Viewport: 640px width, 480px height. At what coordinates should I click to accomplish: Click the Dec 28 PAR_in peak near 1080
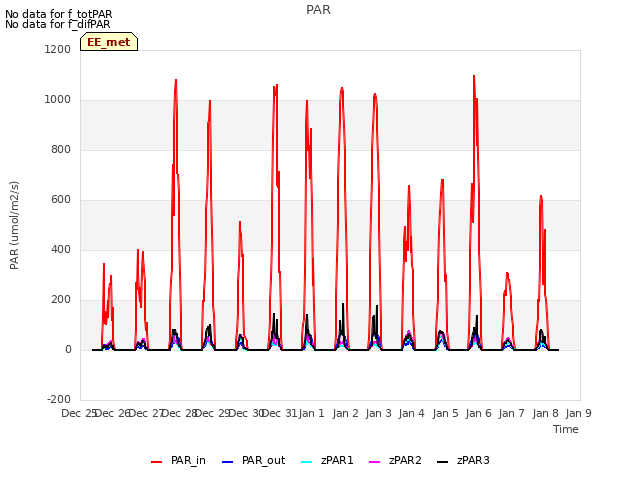coord(176,80)
